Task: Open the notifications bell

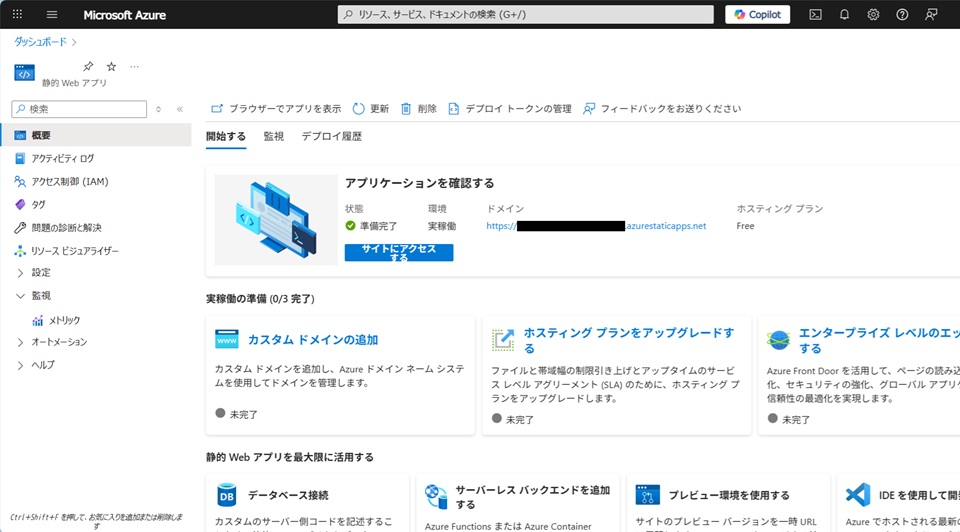Action: tap(844, 15)
